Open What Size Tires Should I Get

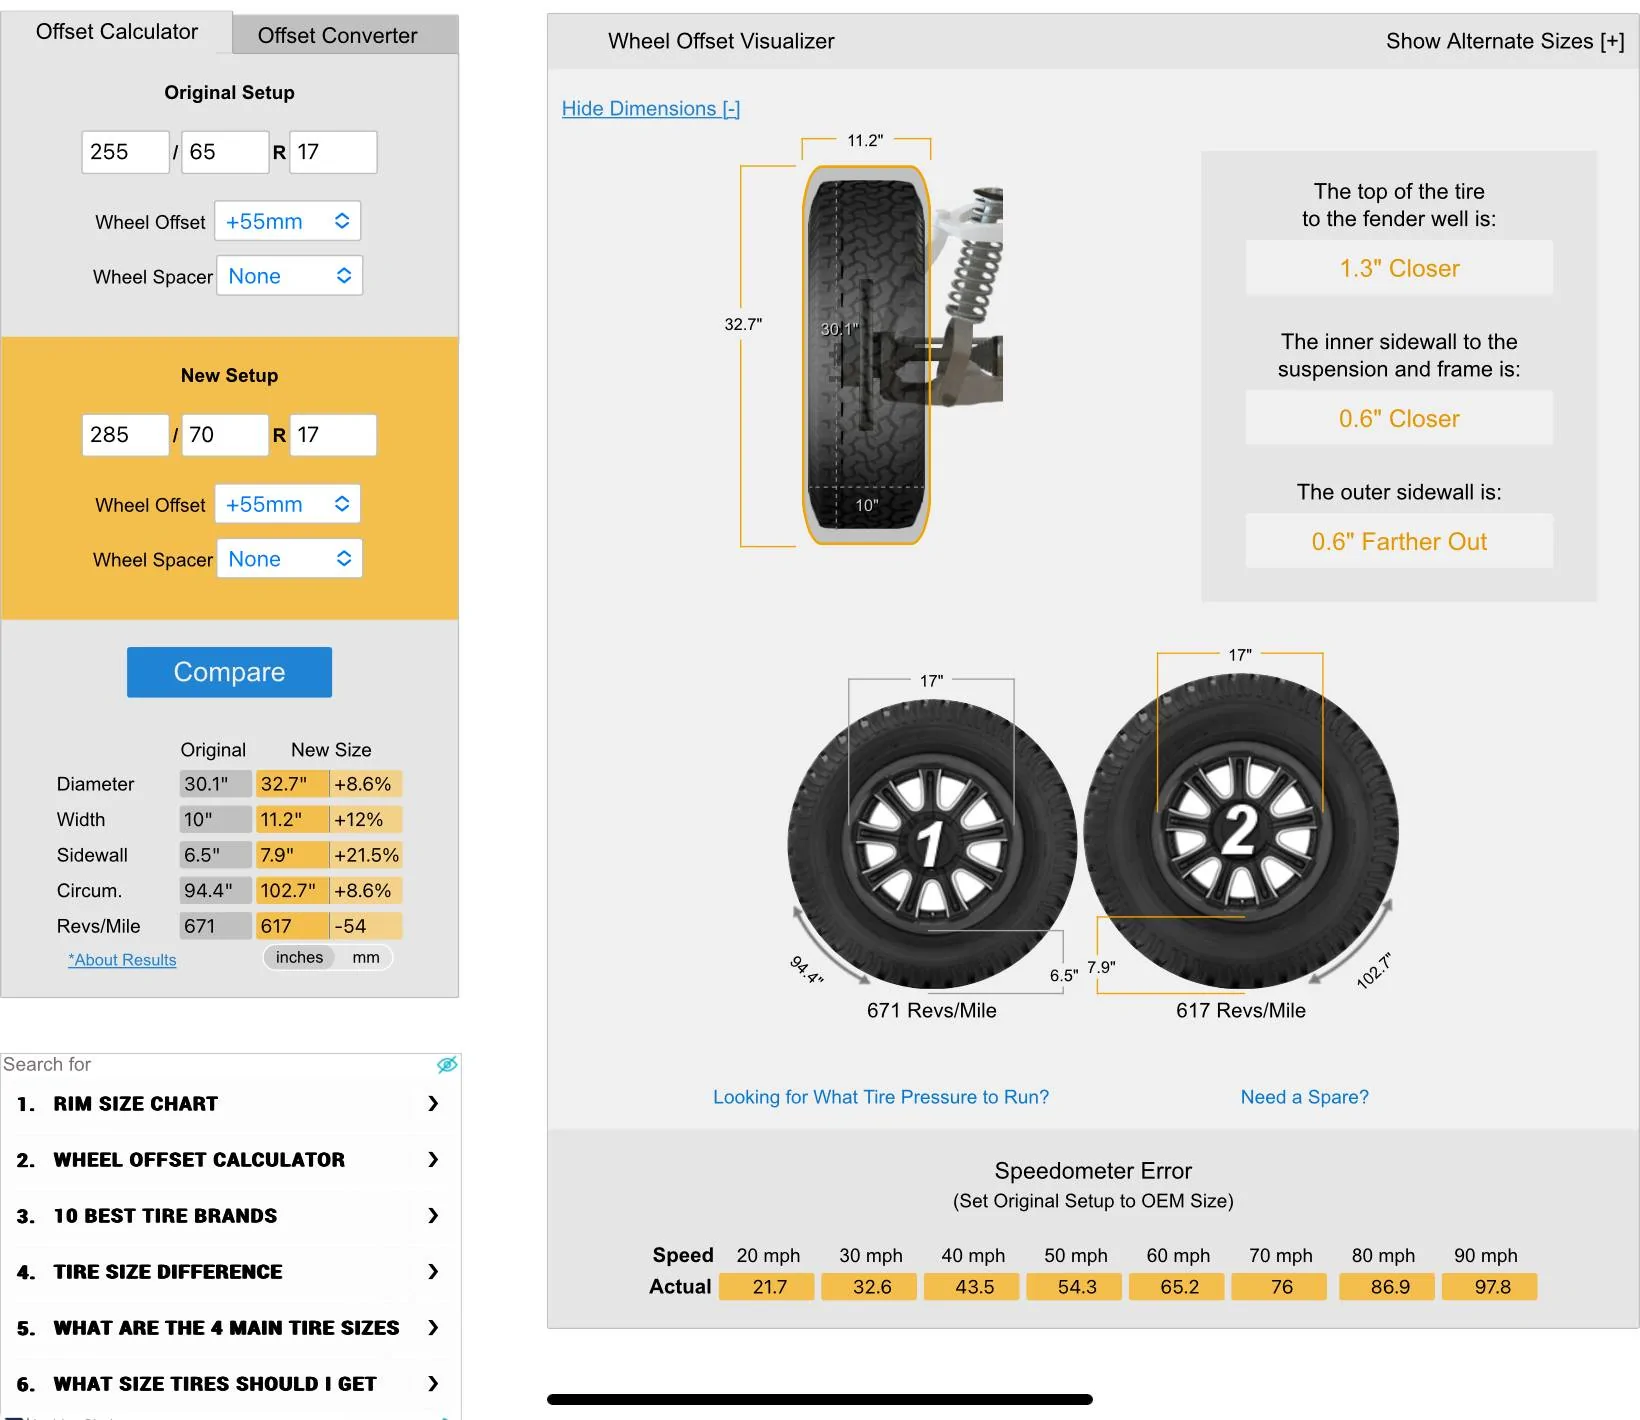[x=215, y=1384]
